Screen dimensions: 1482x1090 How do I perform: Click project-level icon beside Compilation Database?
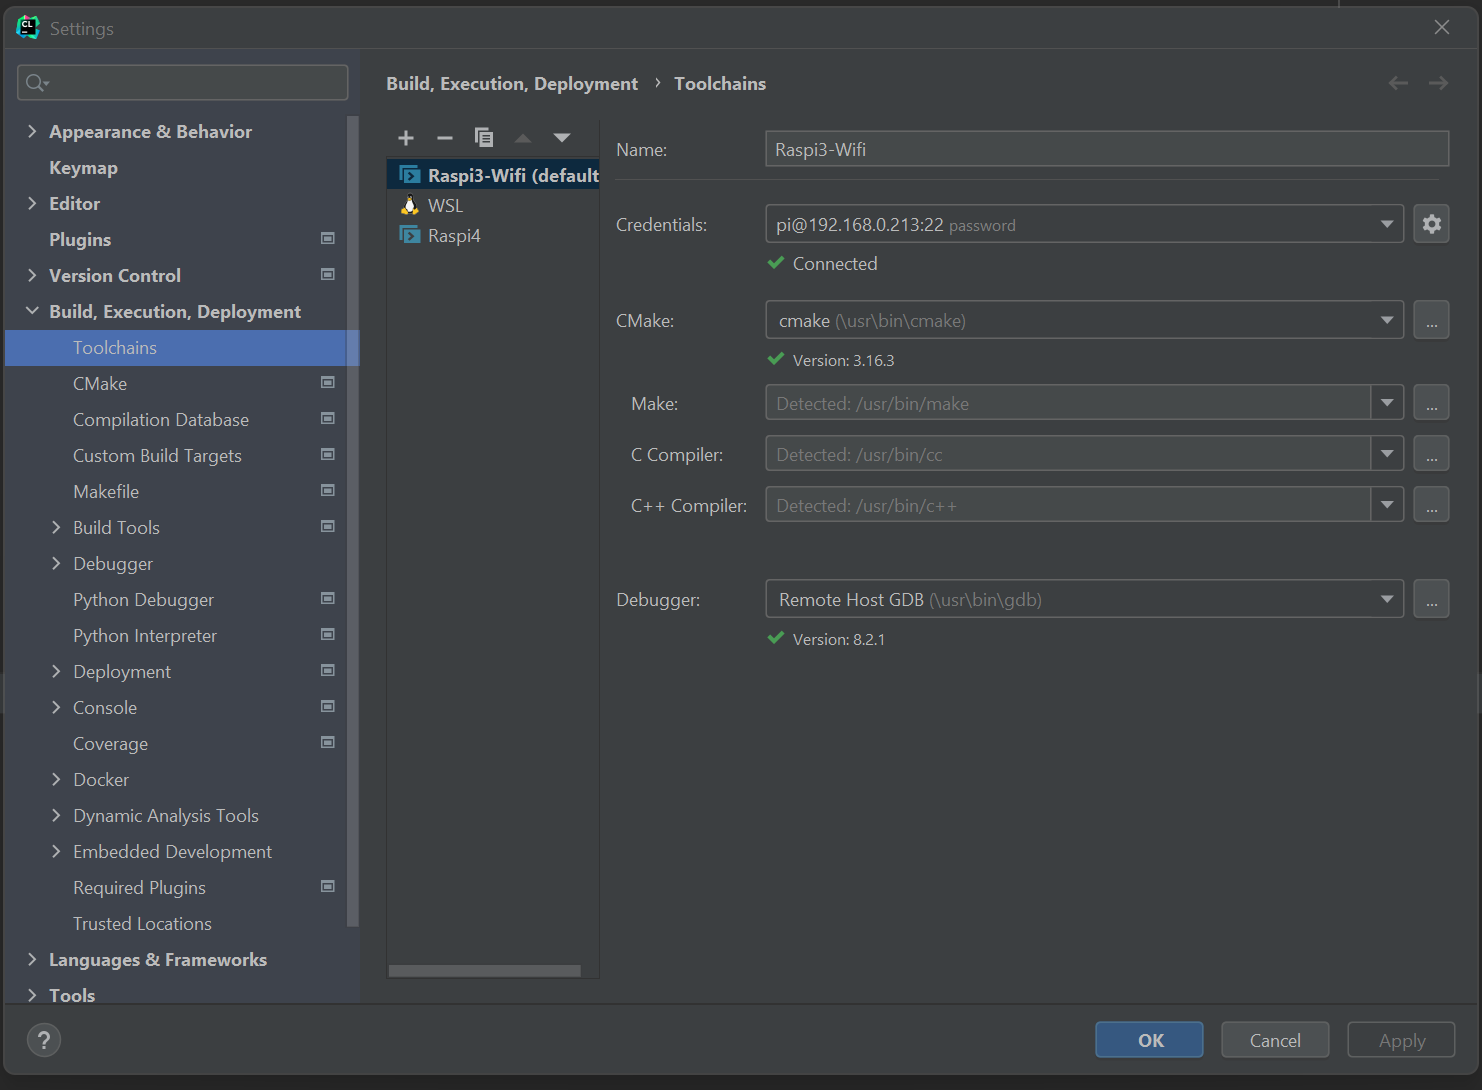[x=327, y=418]
